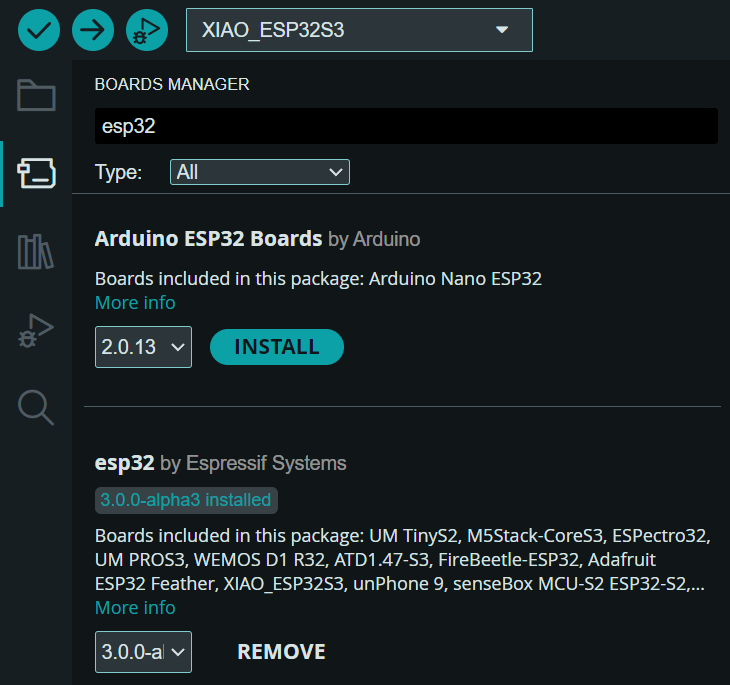Open More info for esp32 by Espressif

click(x=135, y=608)
